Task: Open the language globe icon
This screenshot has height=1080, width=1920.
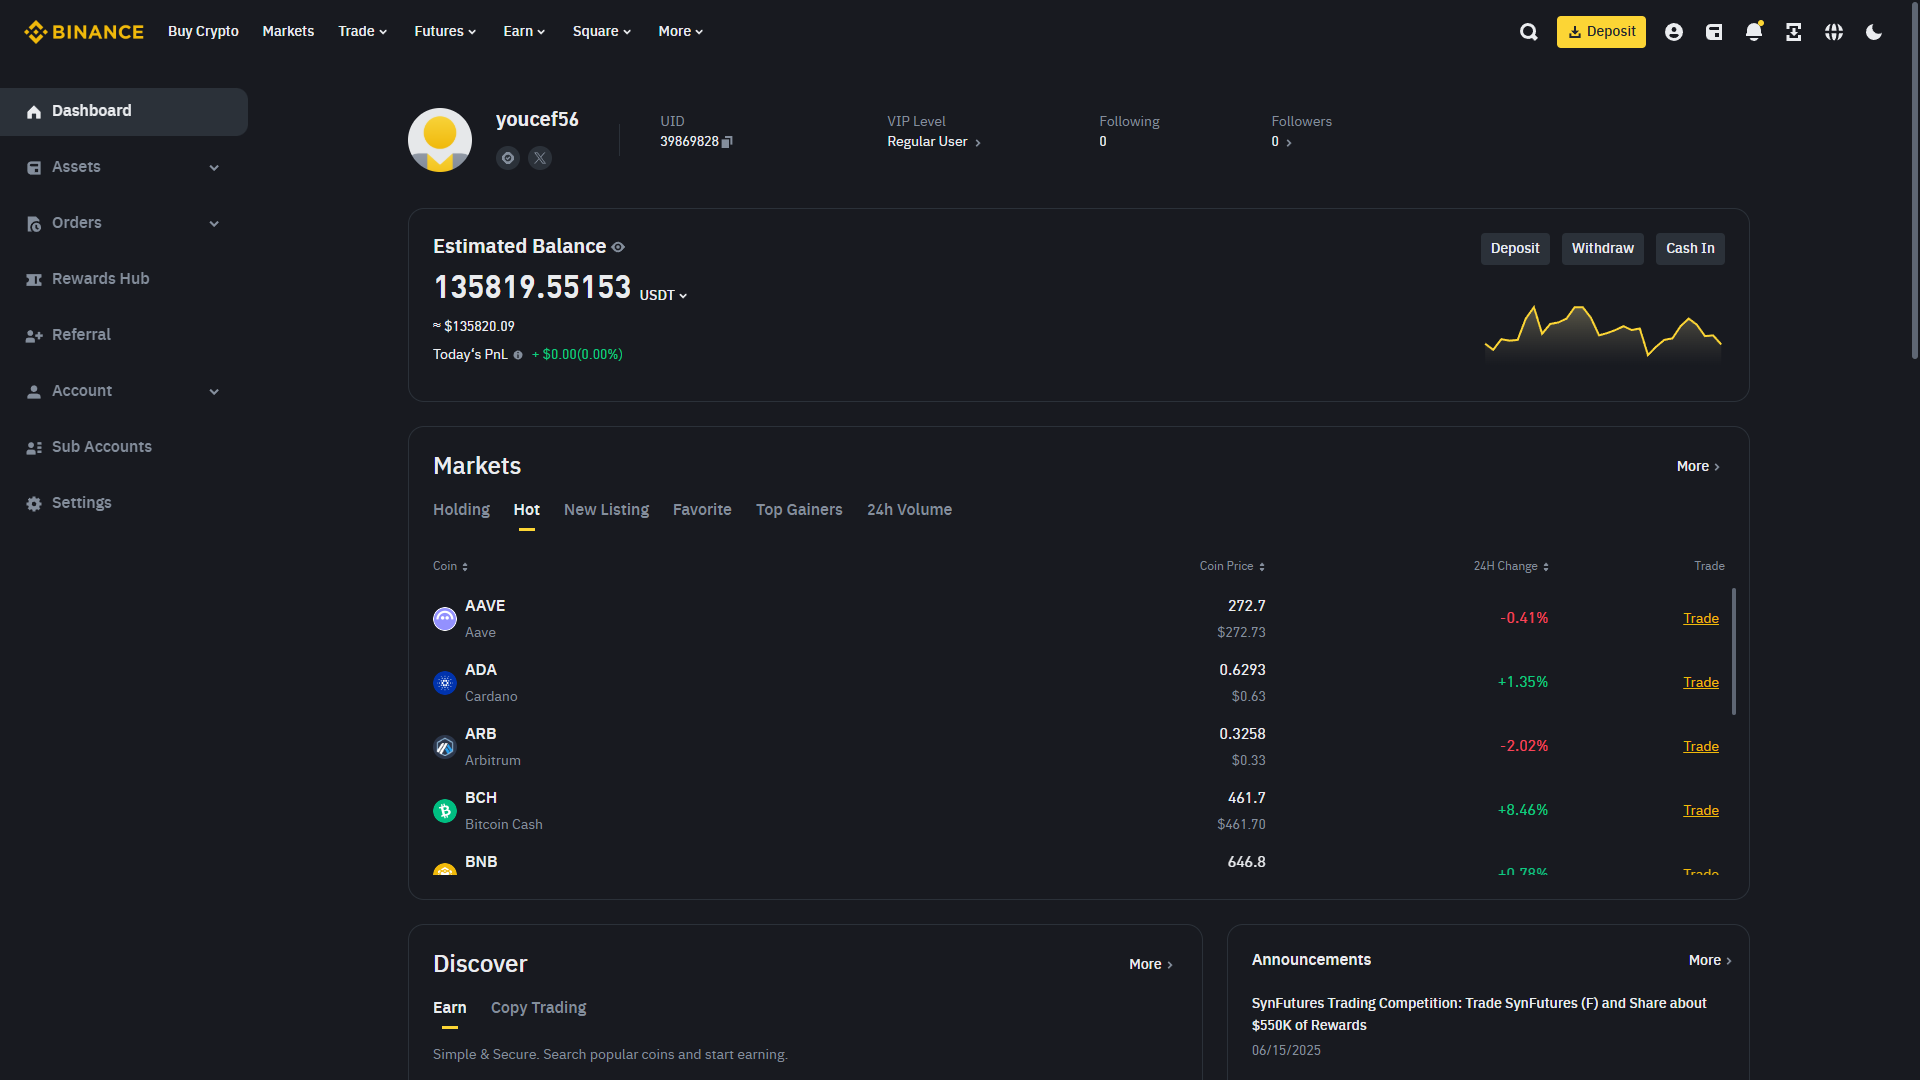Action: (1833, 32)
